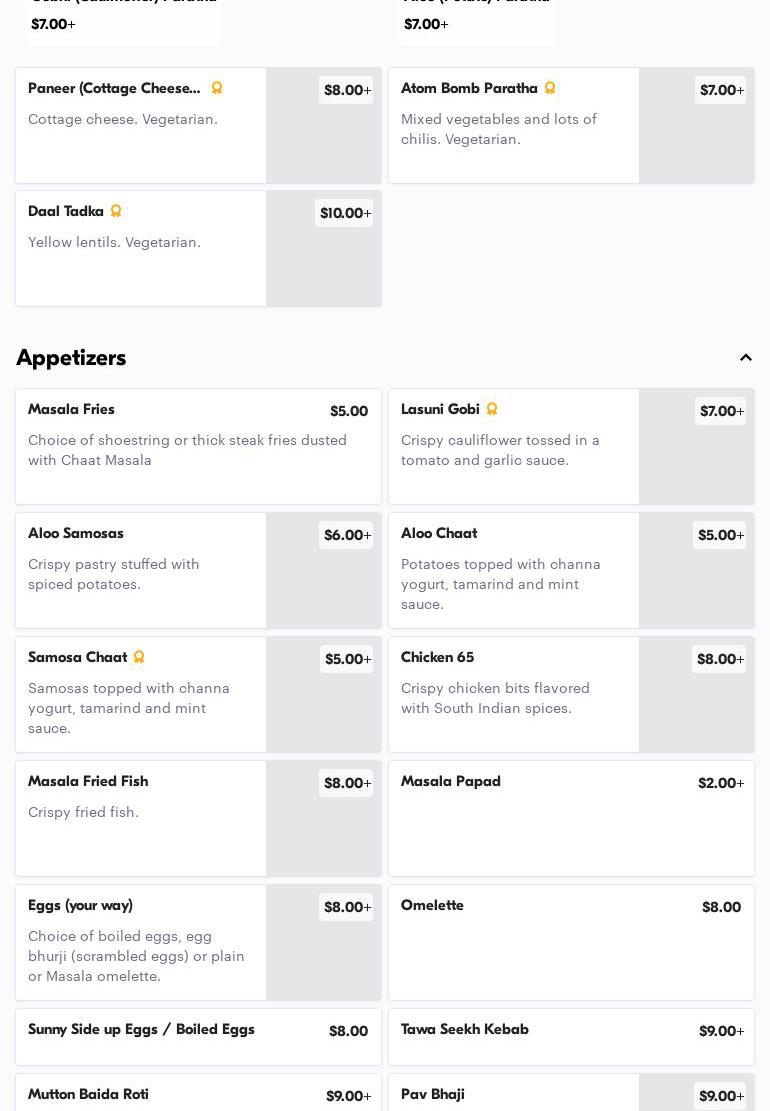Add Aloo Samosas with $6.00+ button
This screenshot has width=770, height=1111.
tap(346, 535)
